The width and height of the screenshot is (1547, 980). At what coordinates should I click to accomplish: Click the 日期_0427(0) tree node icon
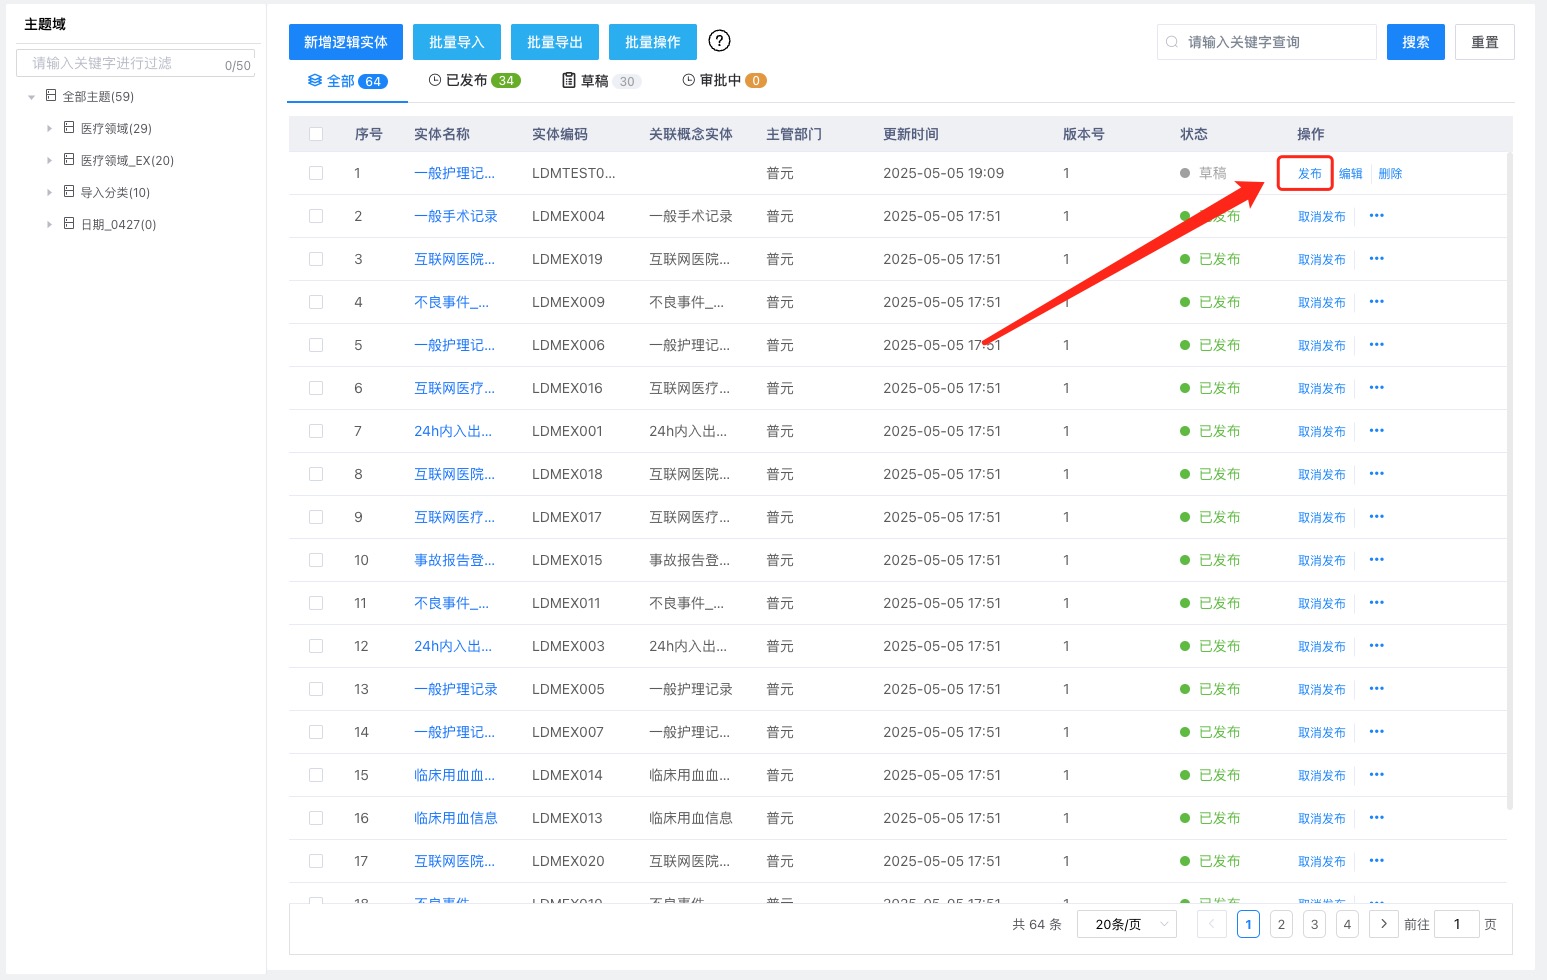(69, 224)
